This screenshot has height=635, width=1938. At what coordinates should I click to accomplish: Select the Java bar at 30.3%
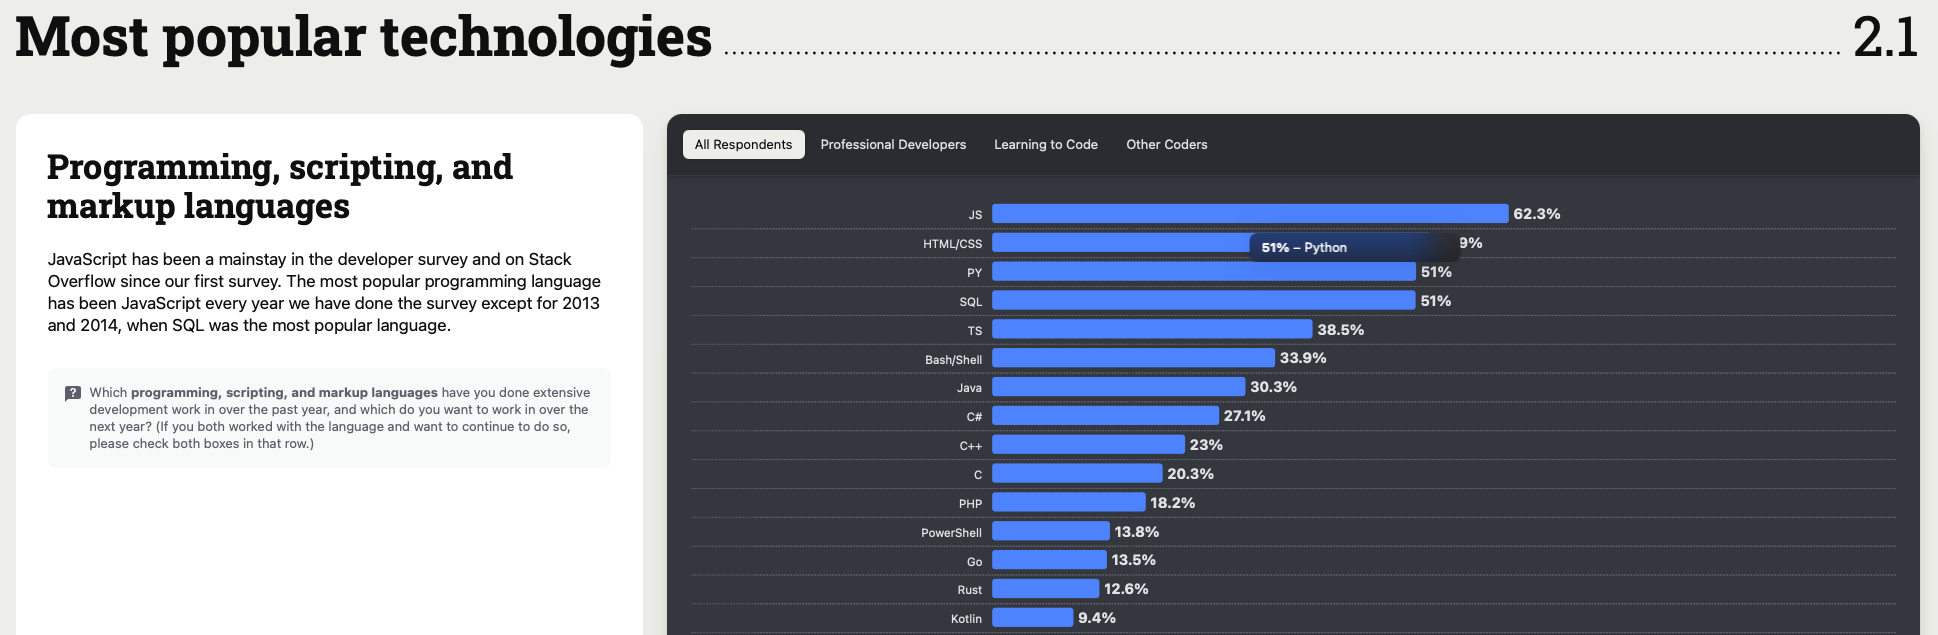pyautogui.click(x=1118, y=387)
